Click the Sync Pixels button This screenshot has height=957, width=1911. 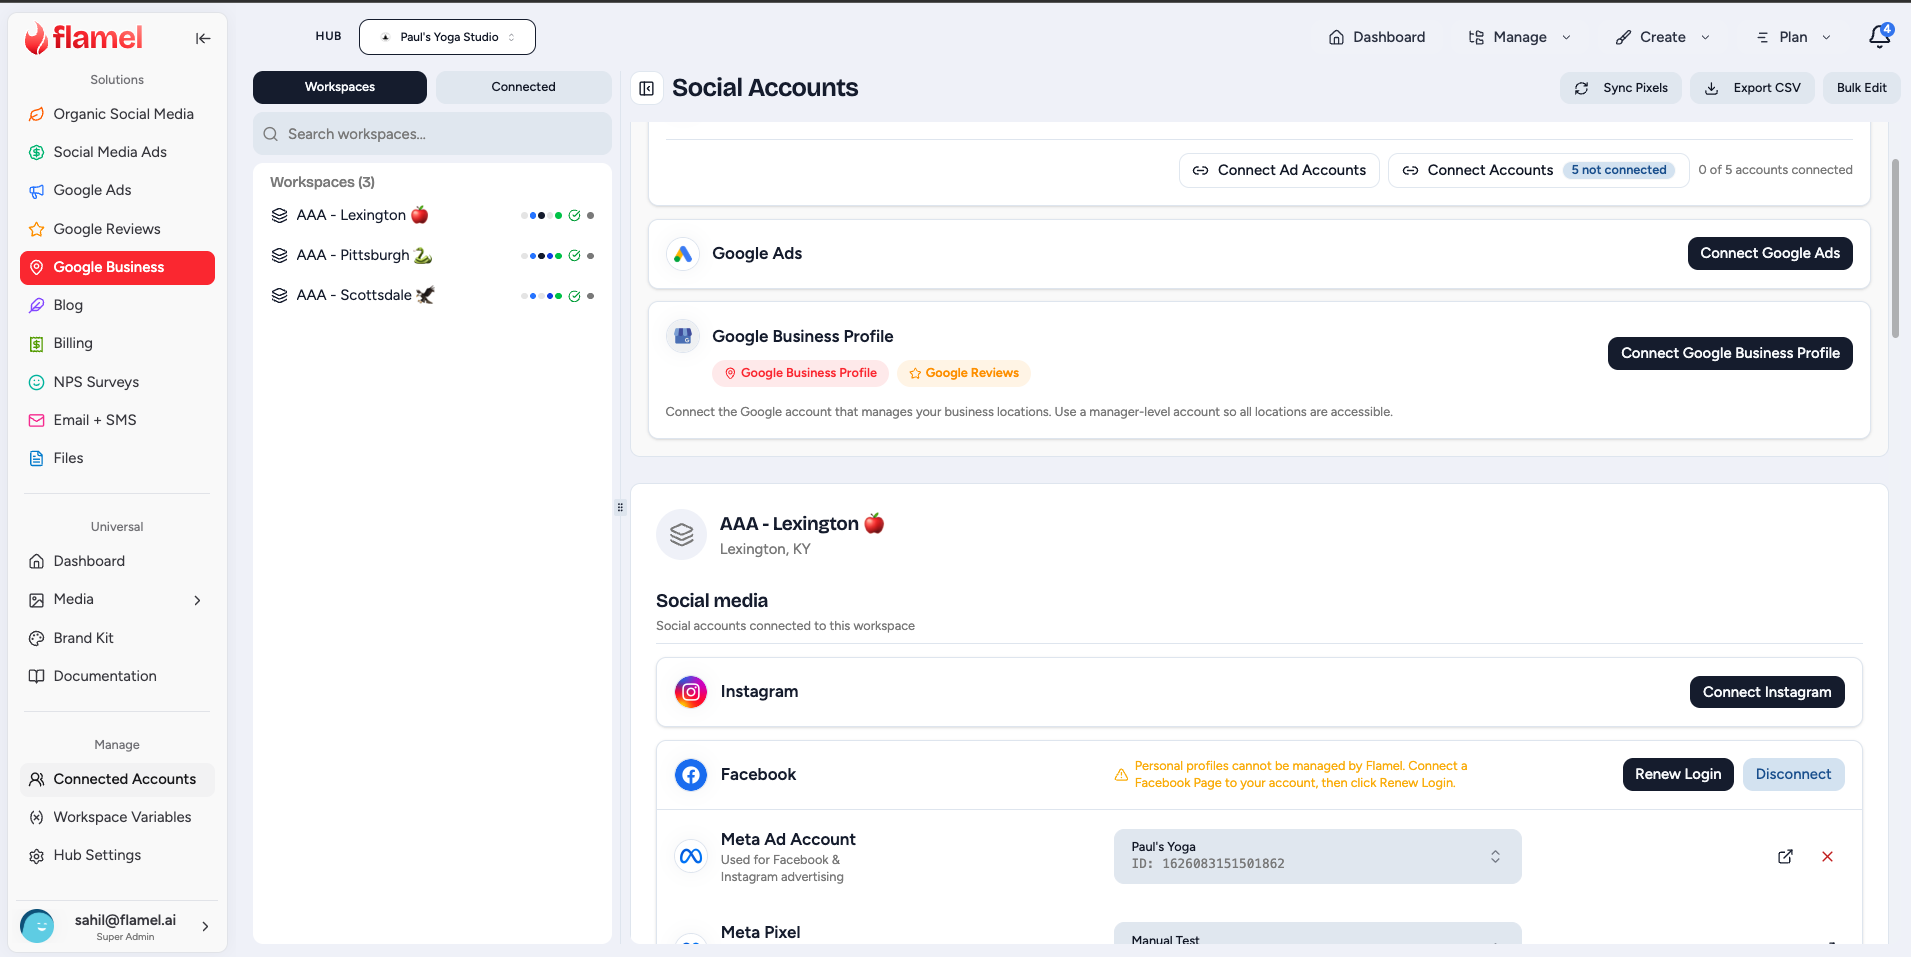(1620, 88)
